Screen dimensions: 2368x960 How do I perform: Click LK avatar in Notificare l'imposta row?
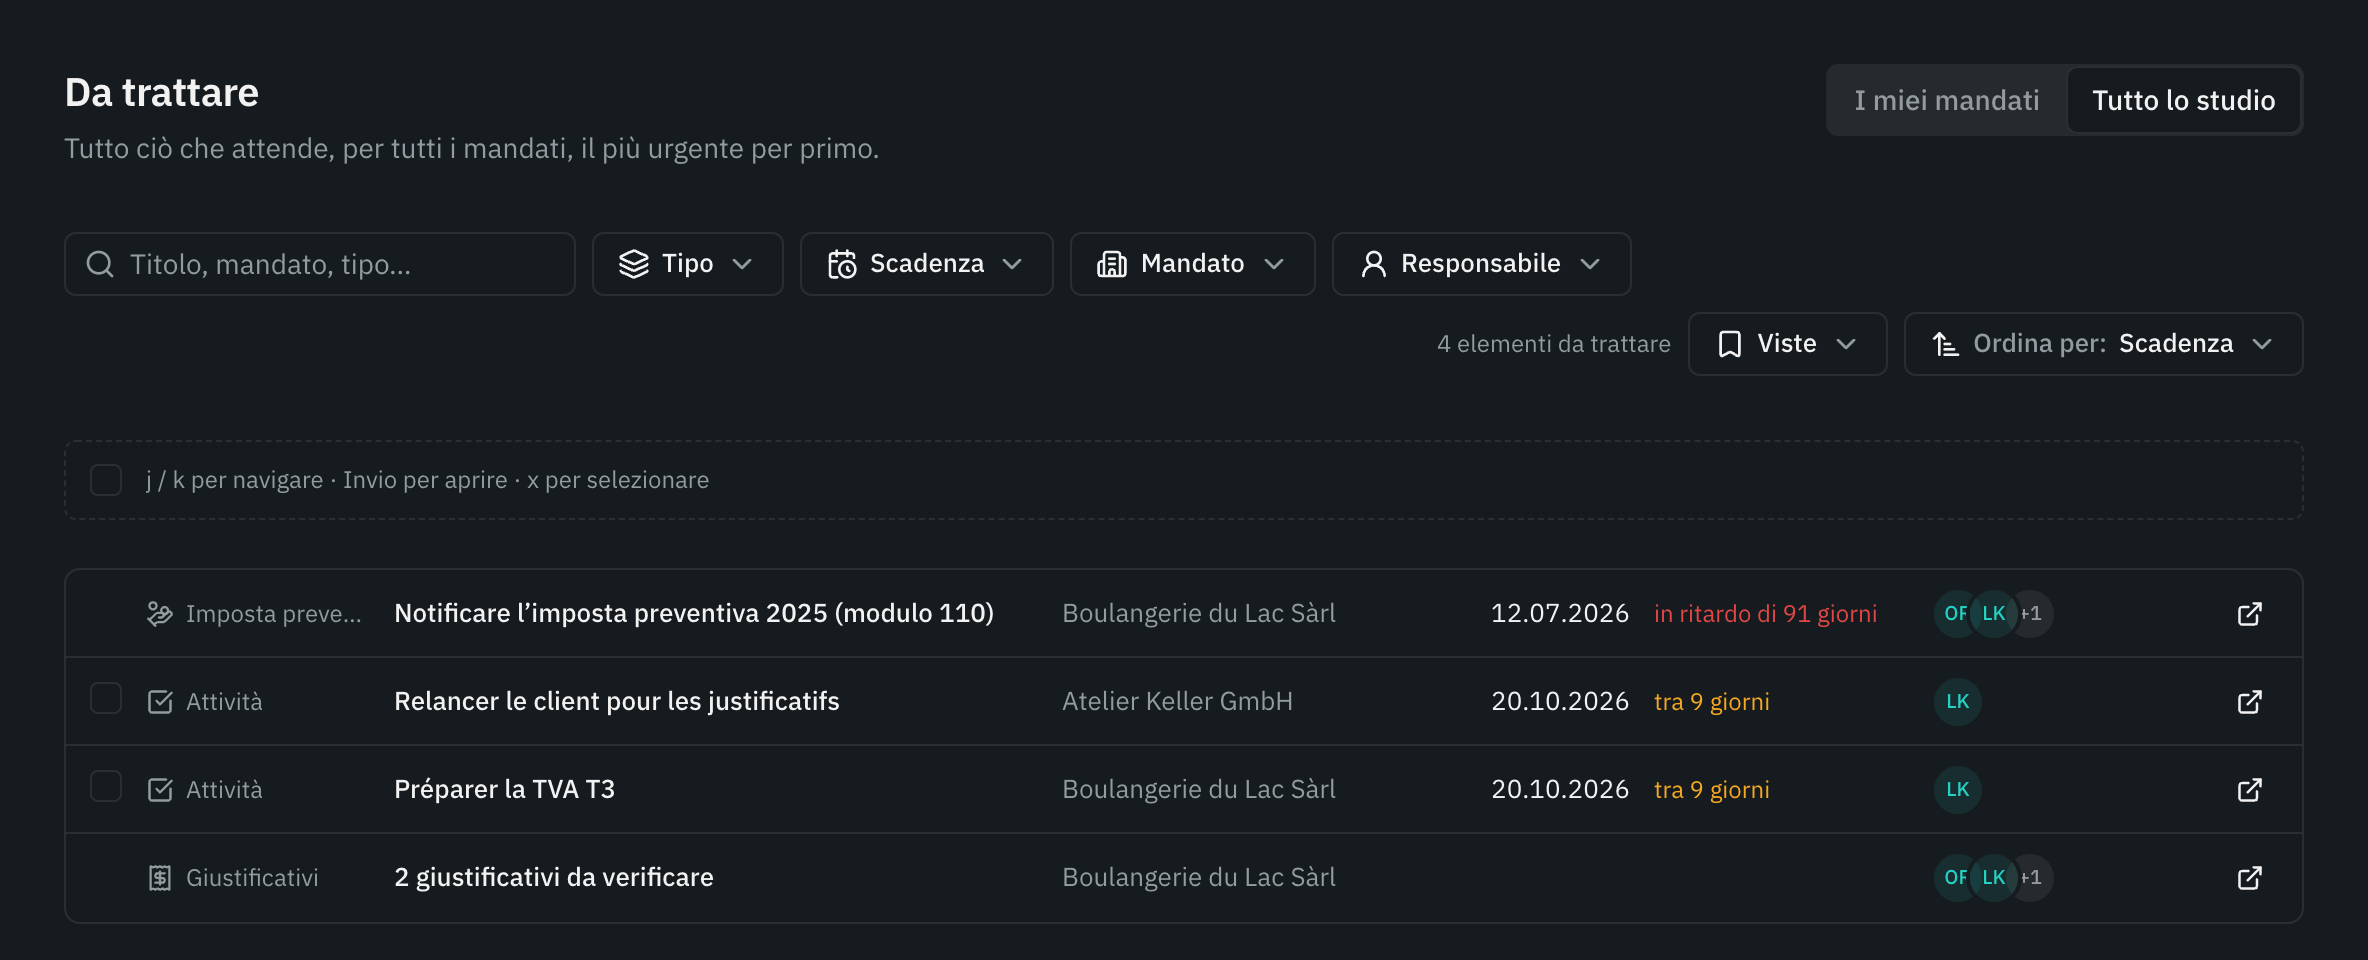point(1994,614)
